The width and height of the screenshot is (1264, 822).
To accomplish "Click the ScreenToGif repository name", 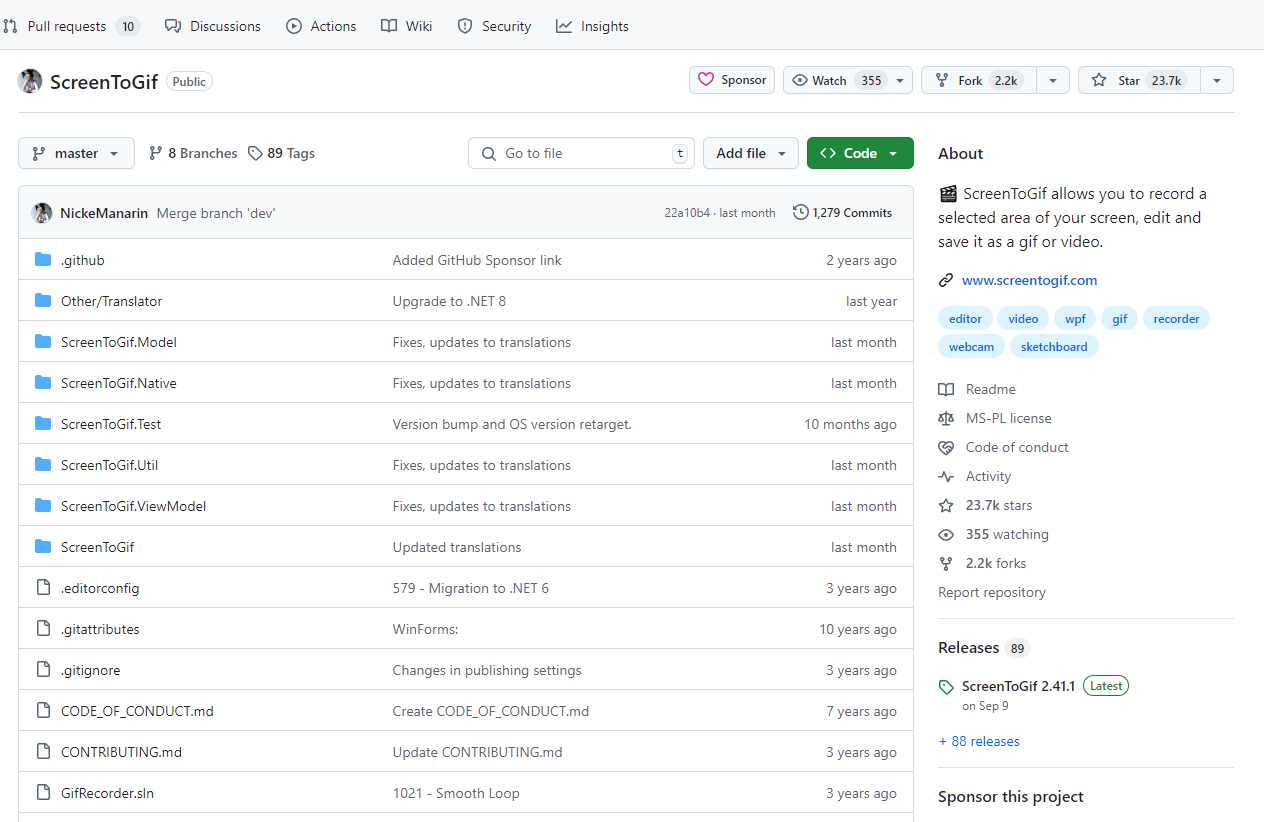I will 104,82.
